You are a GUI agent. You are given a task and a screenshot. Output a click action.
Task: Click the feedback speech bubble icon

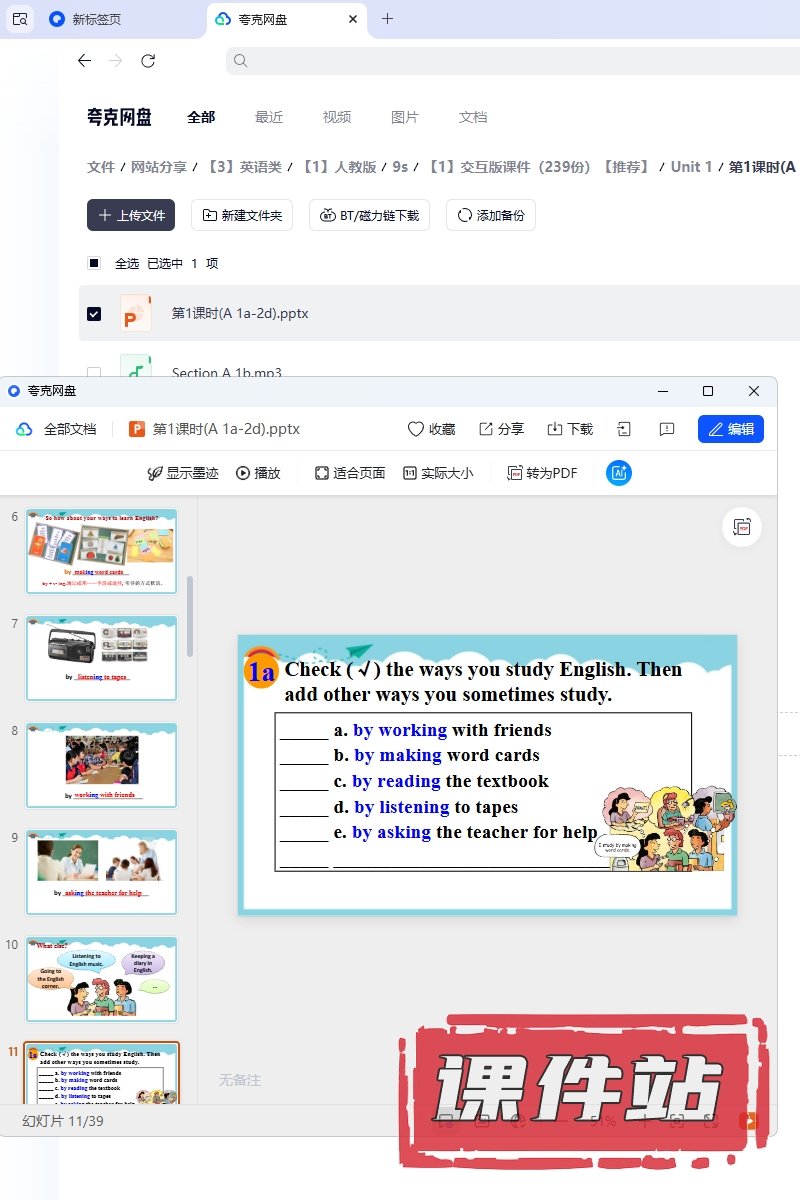(x=667, y=429)
